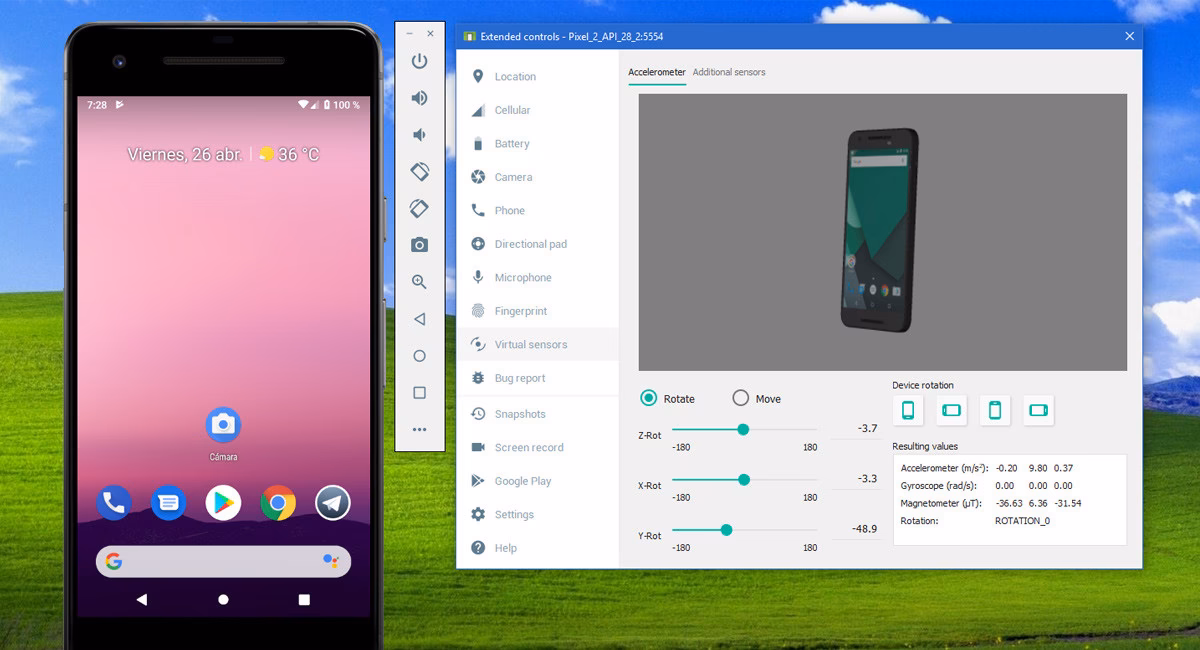The width and height of the screenshot is (1200, 650).
Task: Tap the Google search bar on phone
Action: click(223, 561)
